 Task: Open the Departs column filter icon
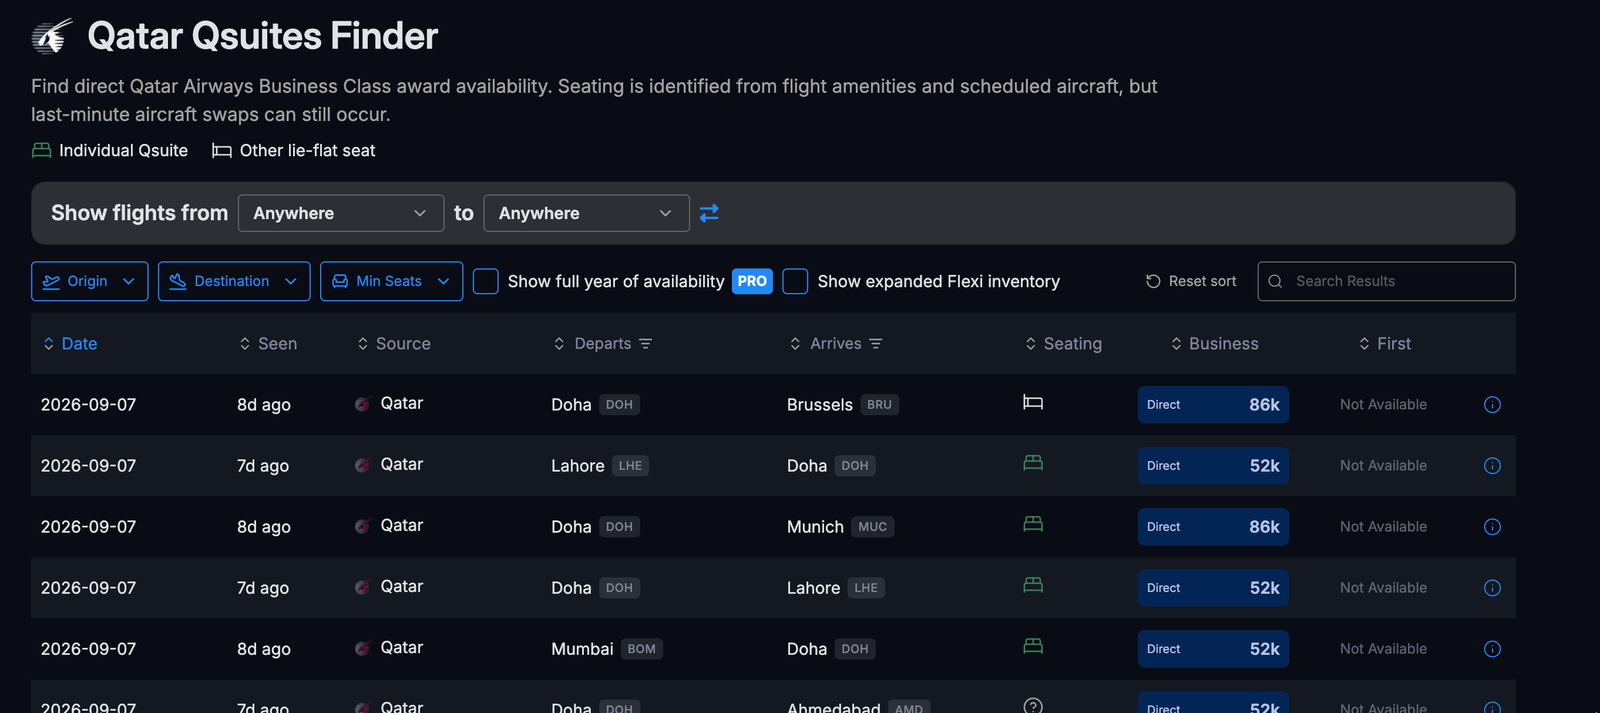[x=646, y=344]
